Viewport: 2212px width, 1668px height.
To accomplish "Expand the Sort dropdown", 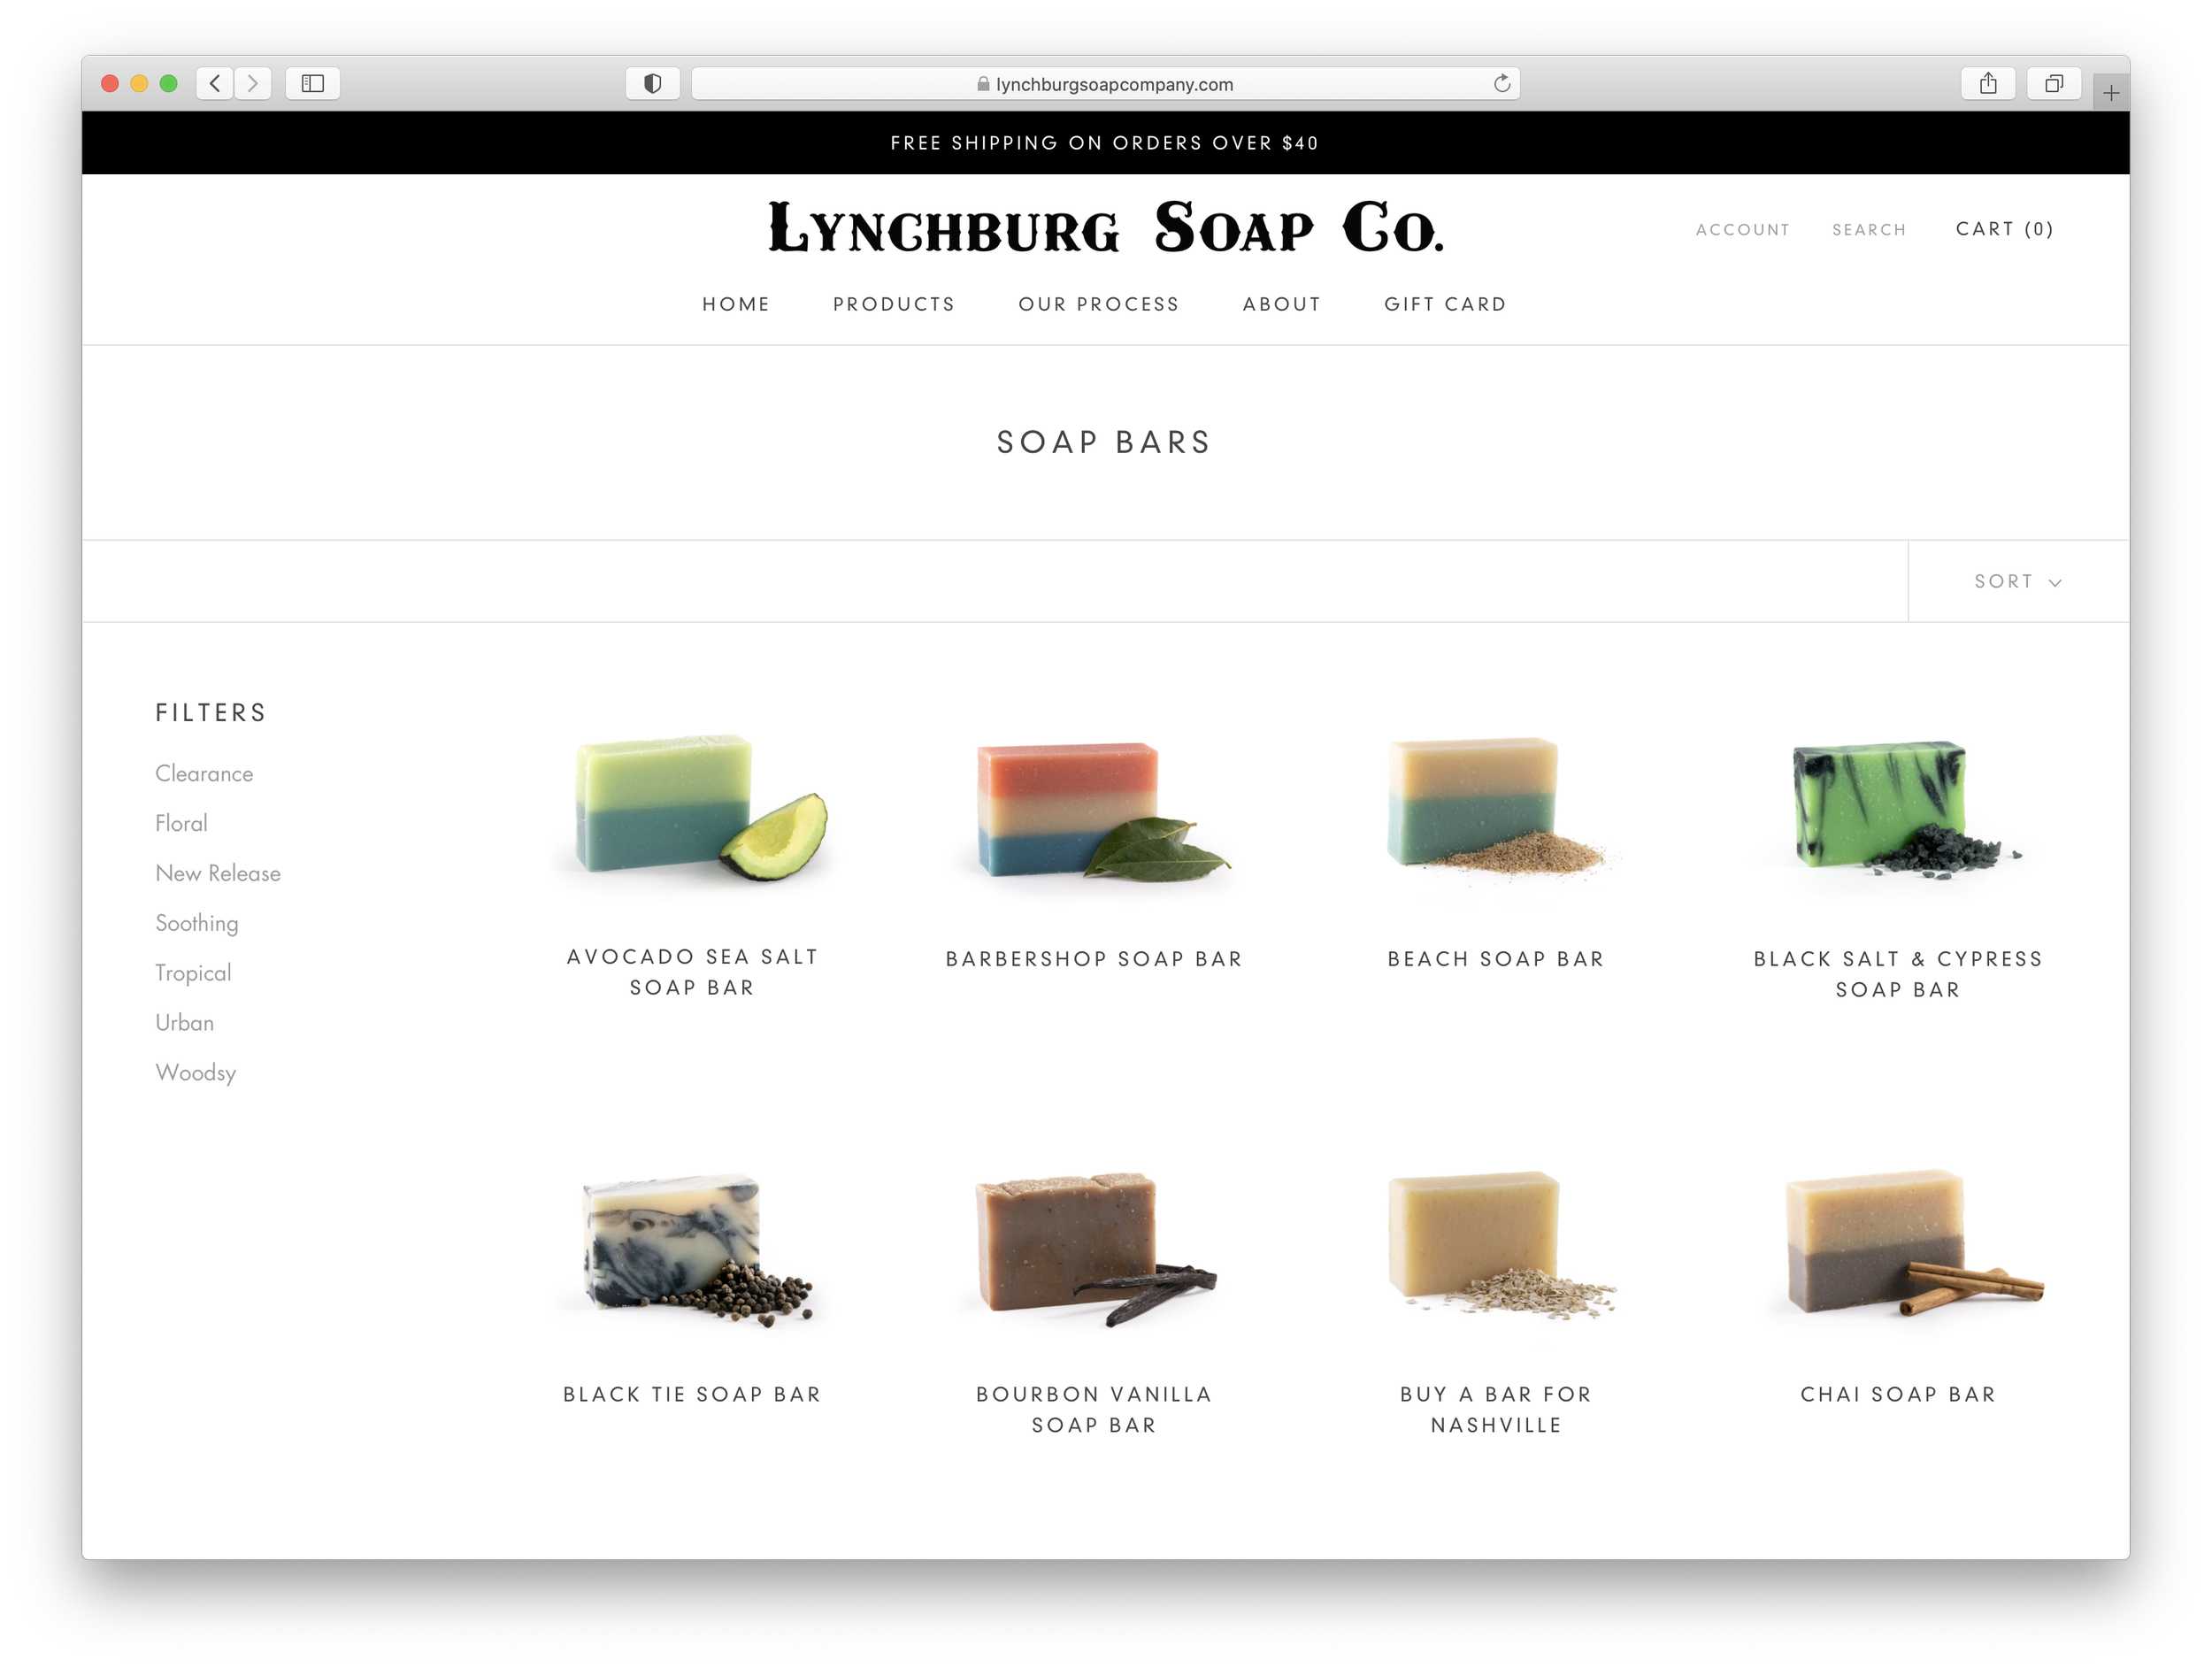I will pos(2017,581).
